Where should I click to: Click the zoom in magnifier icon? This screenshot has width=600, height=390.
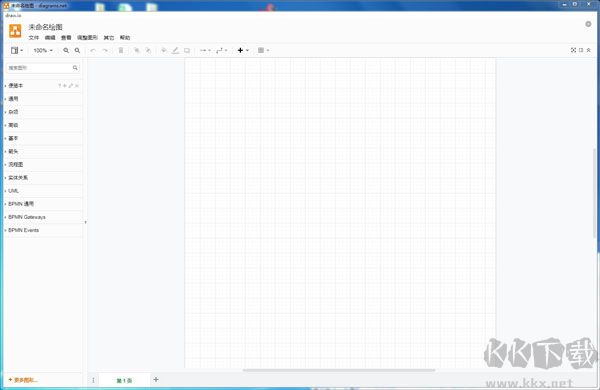point(66,50)
